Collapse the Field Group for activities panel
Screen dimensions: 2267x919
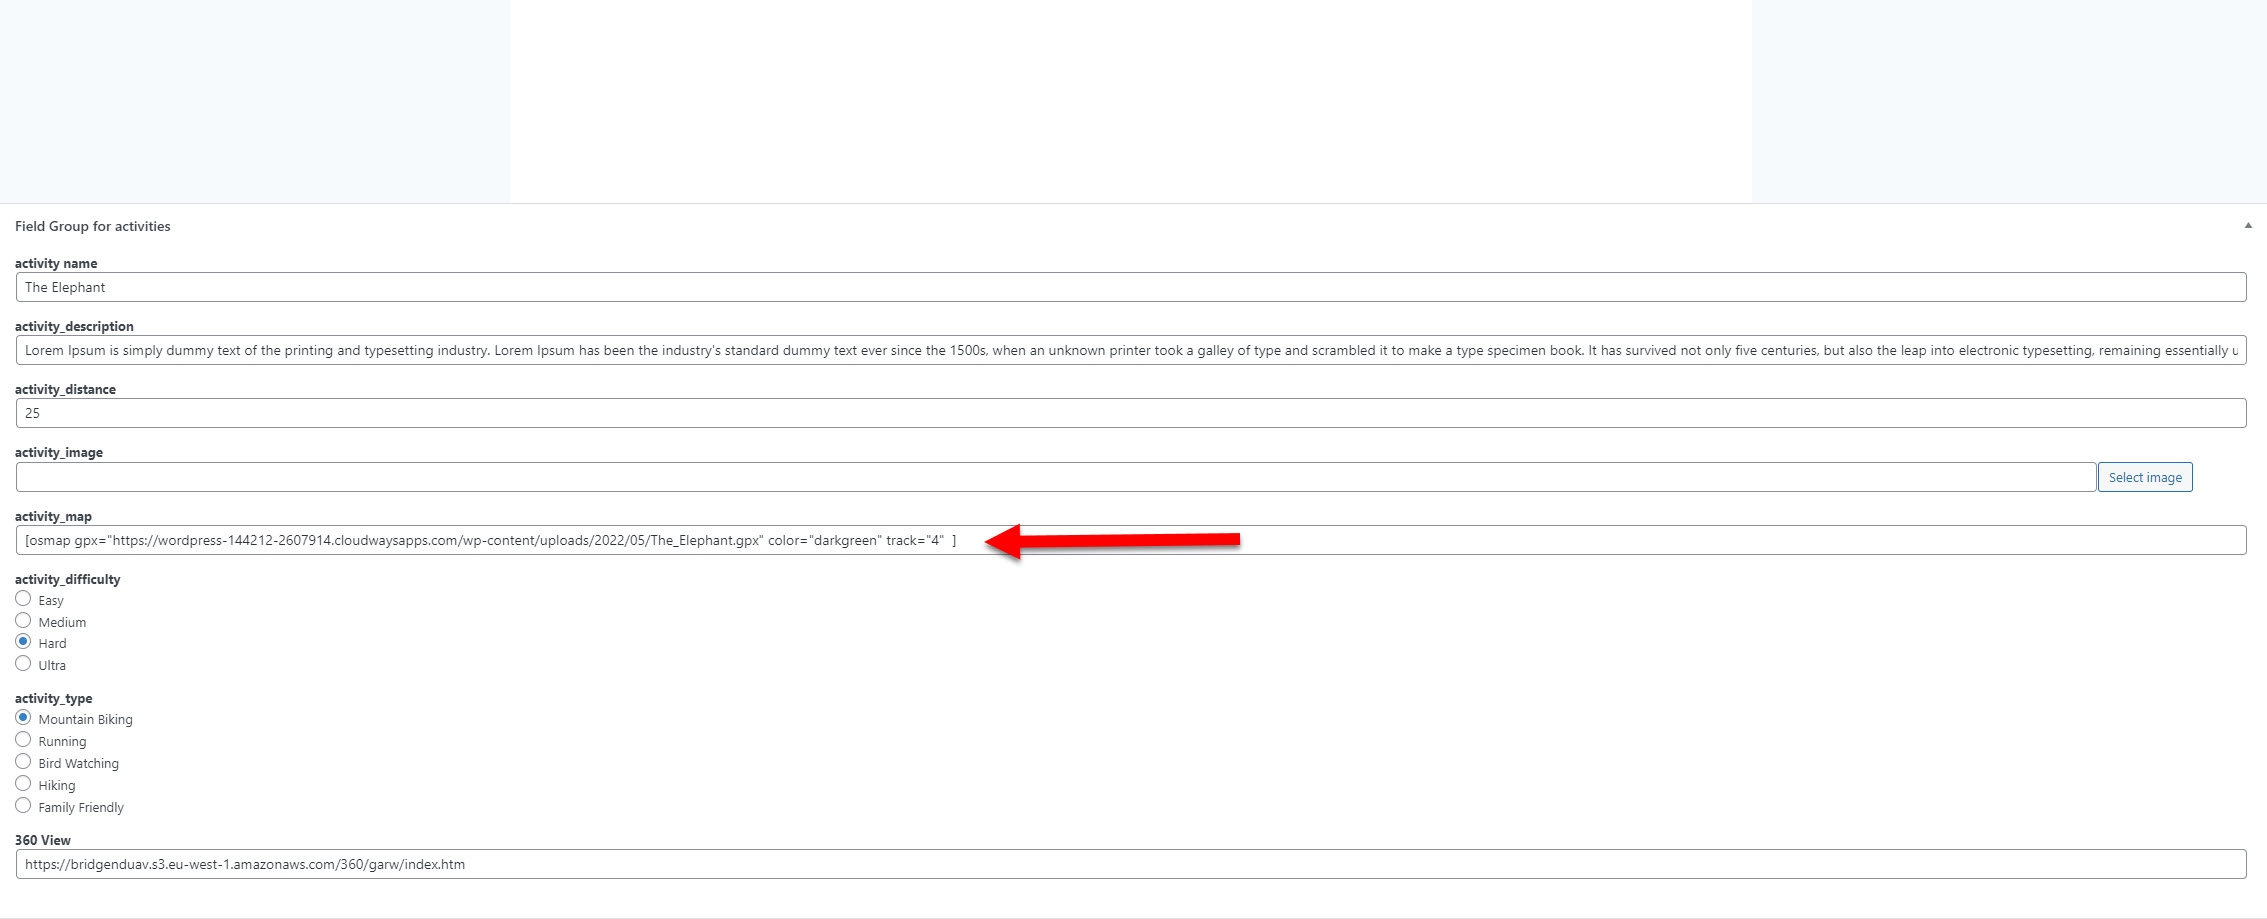[x=2248, y=226]
